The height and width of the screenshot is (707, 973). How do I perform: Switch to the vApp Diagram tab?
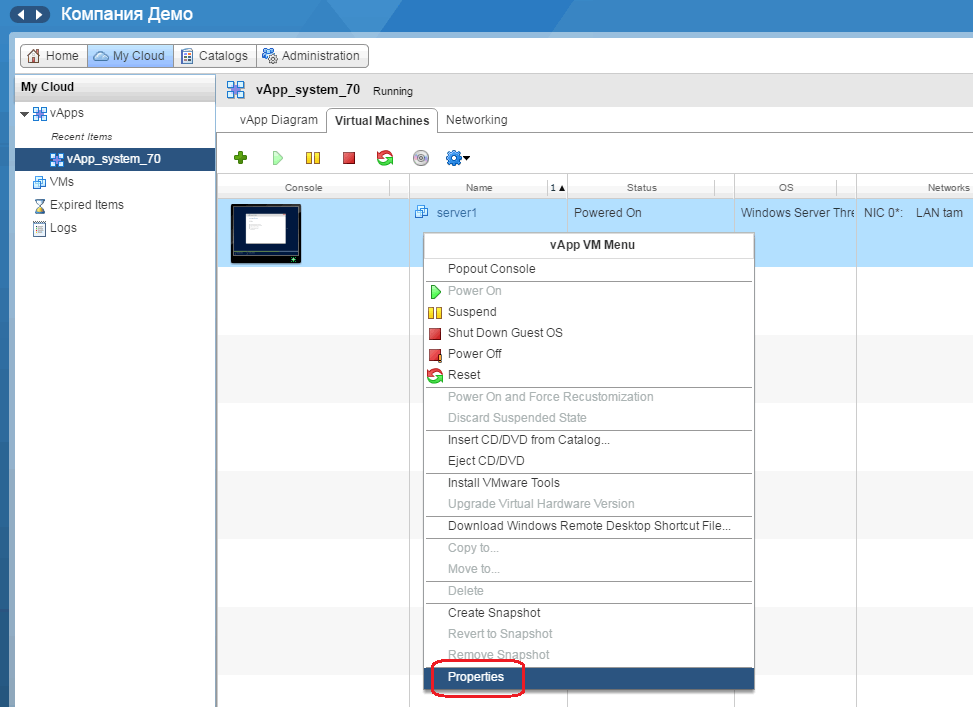click(279, 120)
